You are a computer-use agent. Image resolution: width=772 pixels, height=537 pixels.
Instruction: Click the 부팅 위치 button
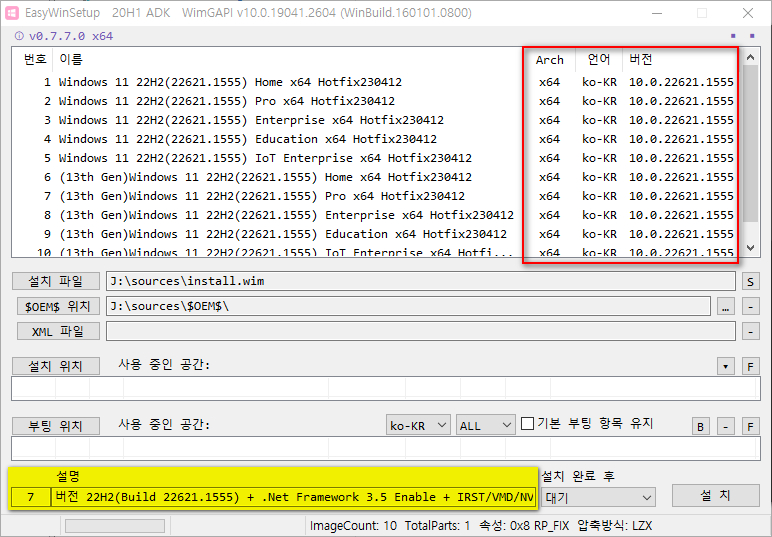[56, 426]
